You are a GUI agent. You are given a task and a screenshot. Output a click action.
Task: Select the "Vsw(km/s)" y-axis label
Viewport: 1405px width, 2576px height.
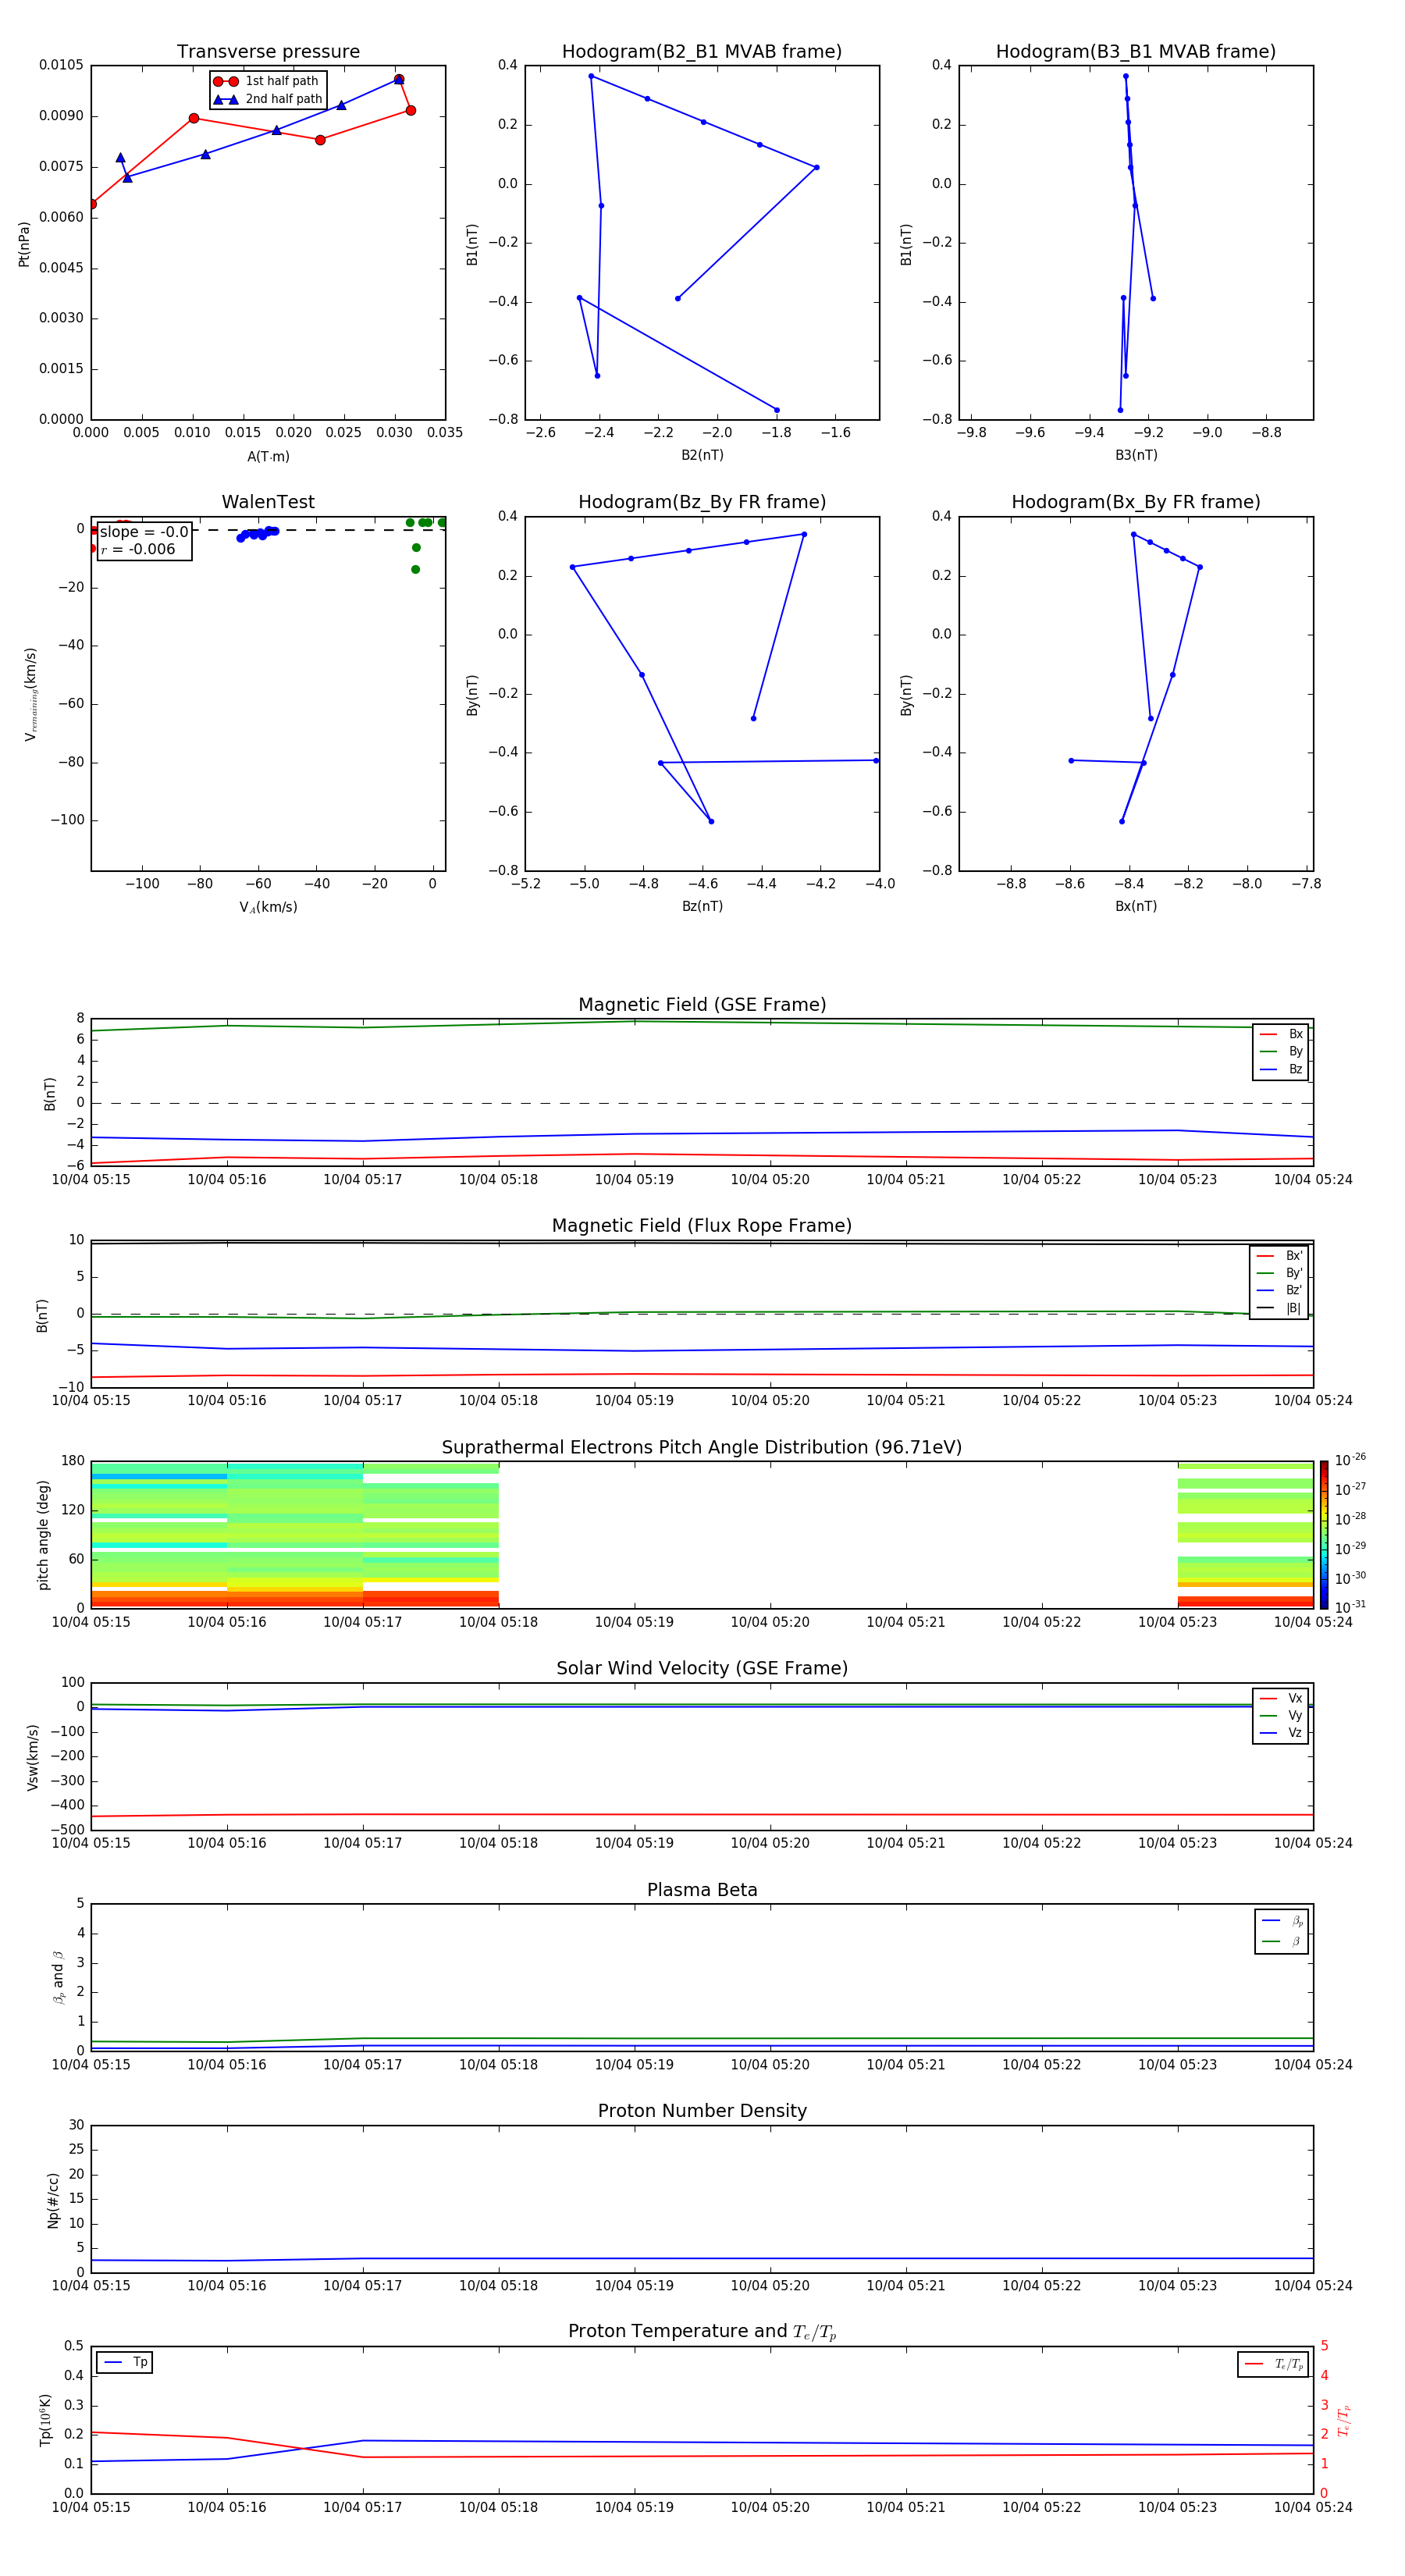(32, 1757)
